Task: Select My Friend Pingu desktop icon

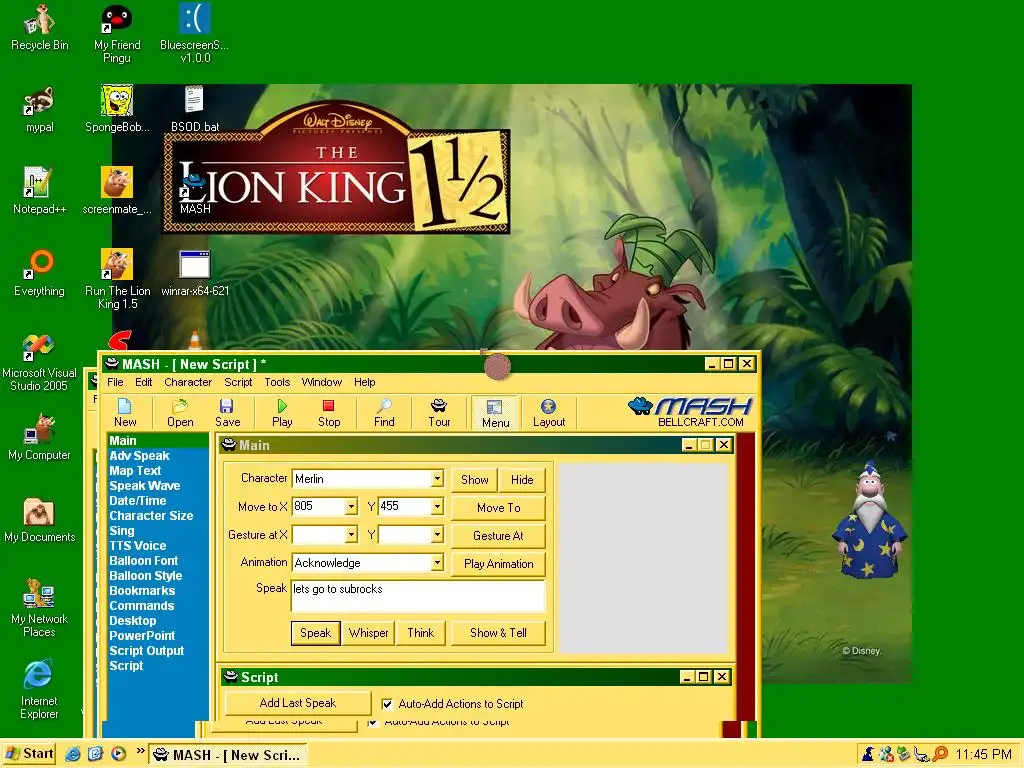Action: pyautogui.click(x=117, y=34)
